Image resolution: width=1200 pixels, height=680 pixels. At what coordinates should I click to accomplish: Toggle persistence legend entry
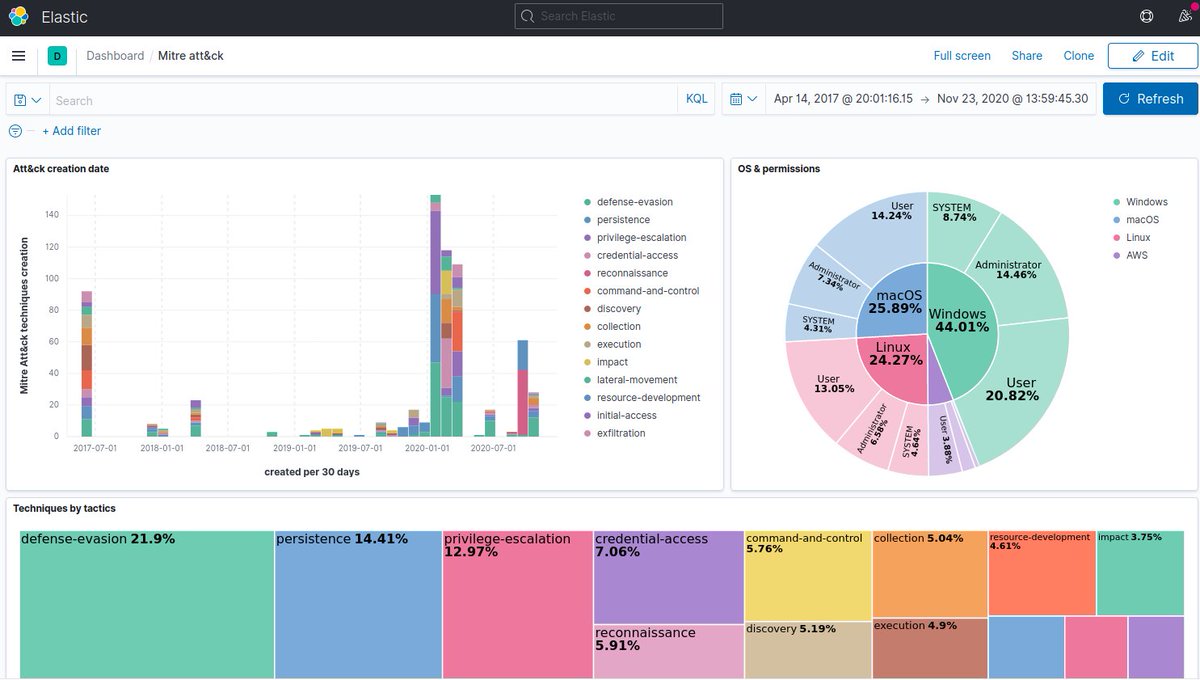(x=623, y=220)
